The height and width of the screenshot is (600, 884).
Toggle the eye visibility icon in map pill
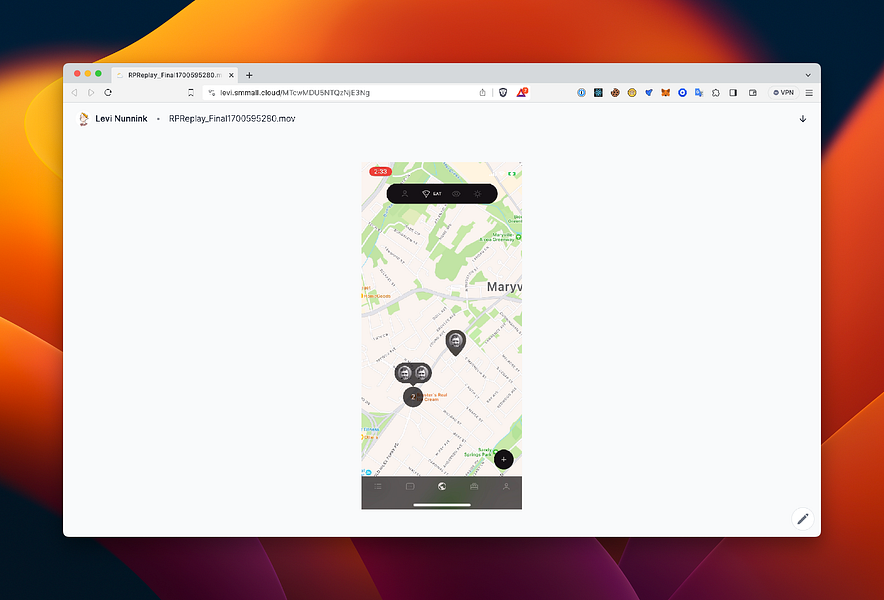coord(456,193)
